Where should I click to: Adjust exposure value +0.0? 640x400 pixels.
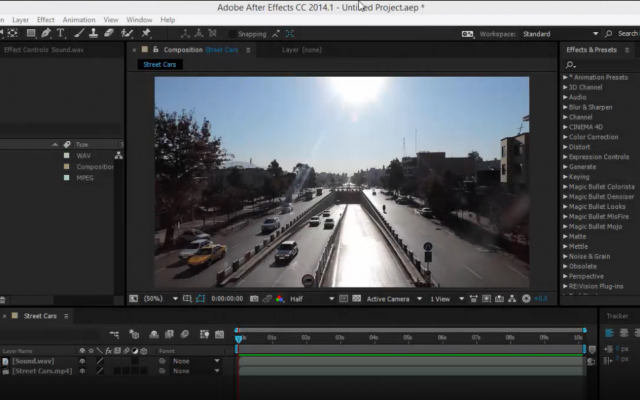(540, 299)
